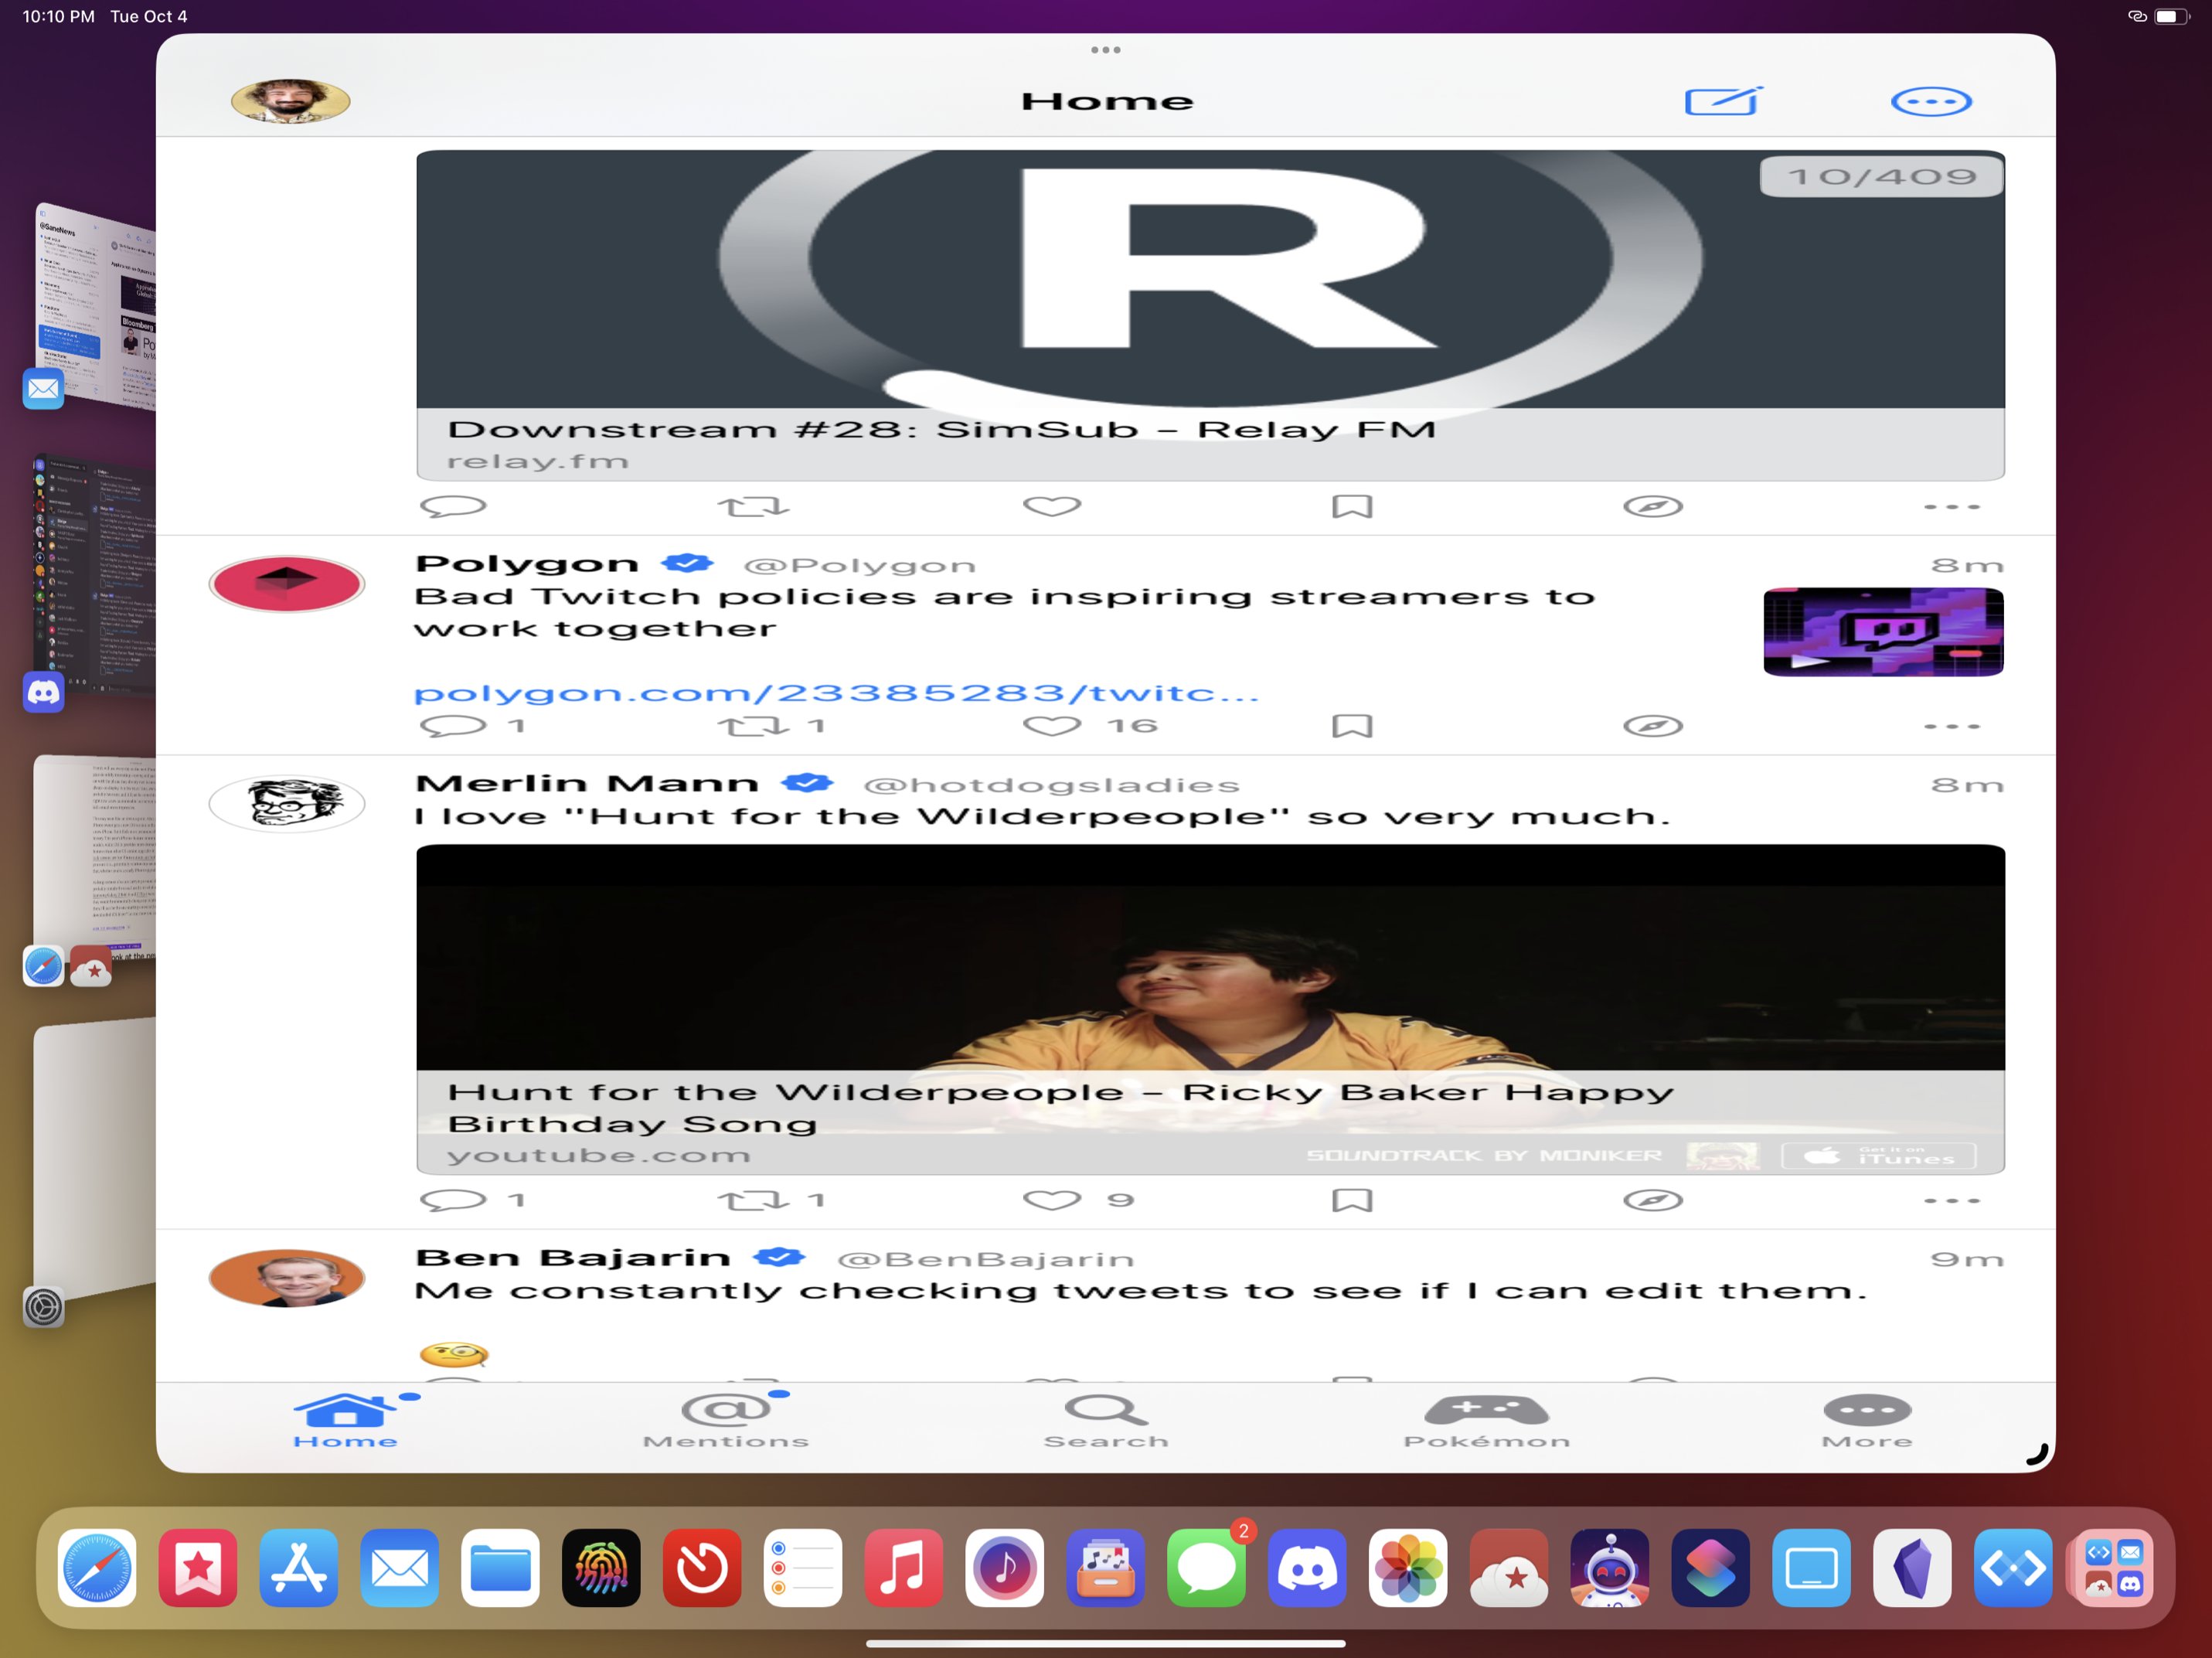This screenshot has height=1658, width=2212.
Task: Open the @Polygon handle
Action: (x=859, y=566)
